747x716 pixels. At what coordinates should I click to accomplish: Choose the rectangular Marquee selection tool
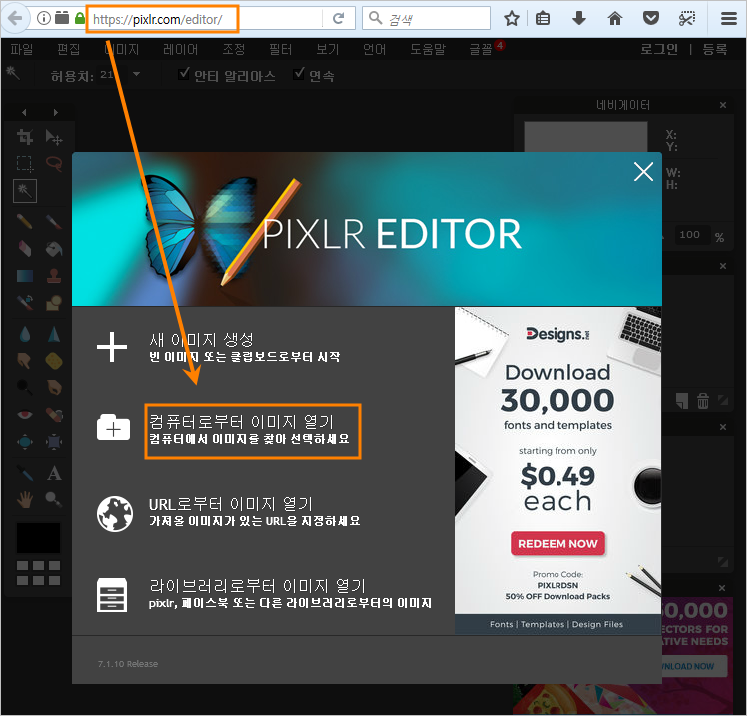pyautogui.click(x=25, y=163)
